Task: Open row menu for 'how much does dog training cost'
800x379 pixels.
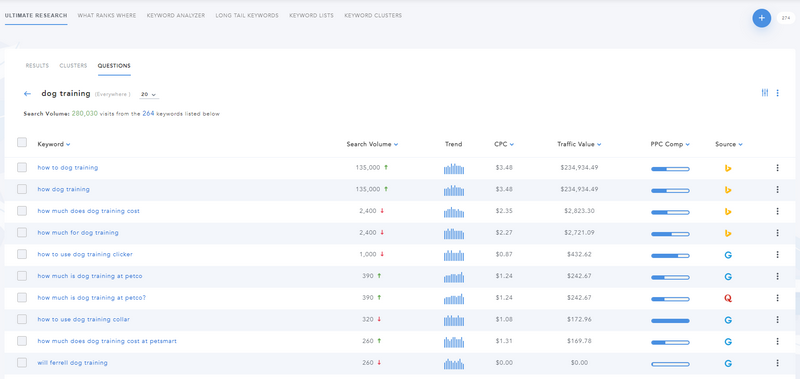Action: (777, 211)
